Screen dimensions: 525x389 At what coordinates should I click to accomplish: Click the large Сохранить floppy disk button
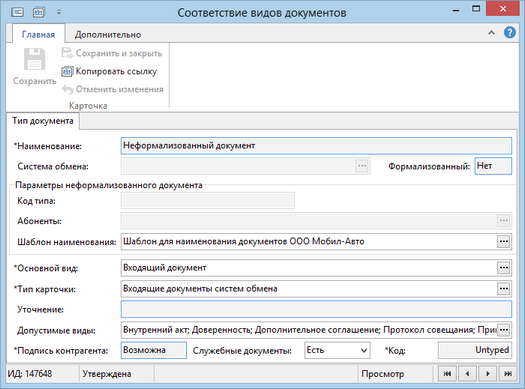point(34,67)
